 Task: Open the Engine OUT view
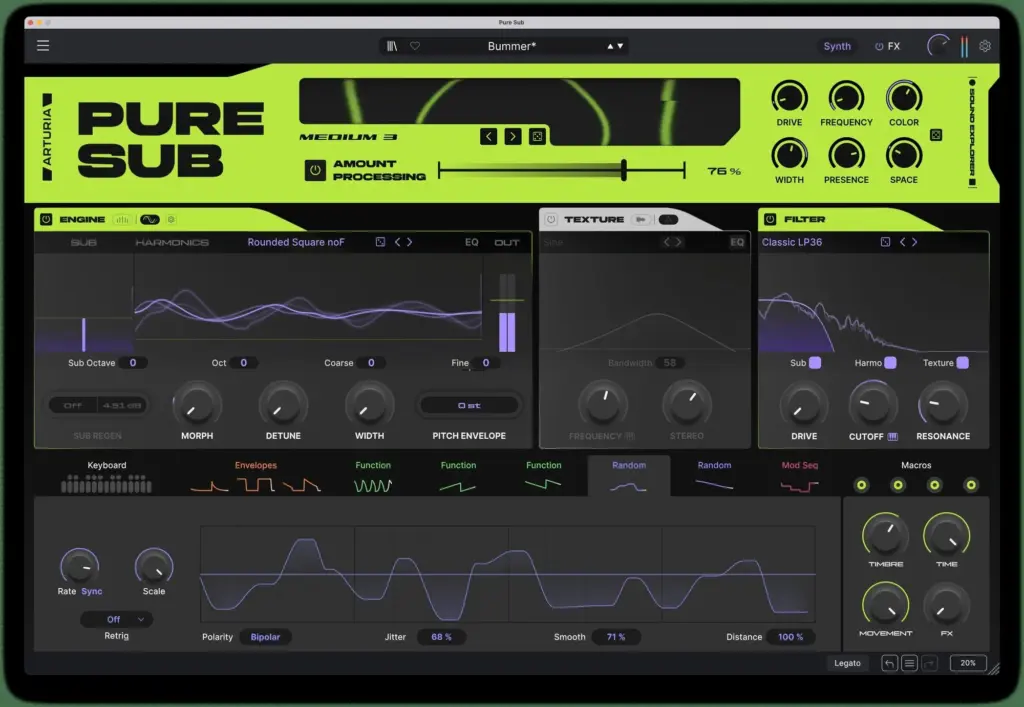(506, 242)
